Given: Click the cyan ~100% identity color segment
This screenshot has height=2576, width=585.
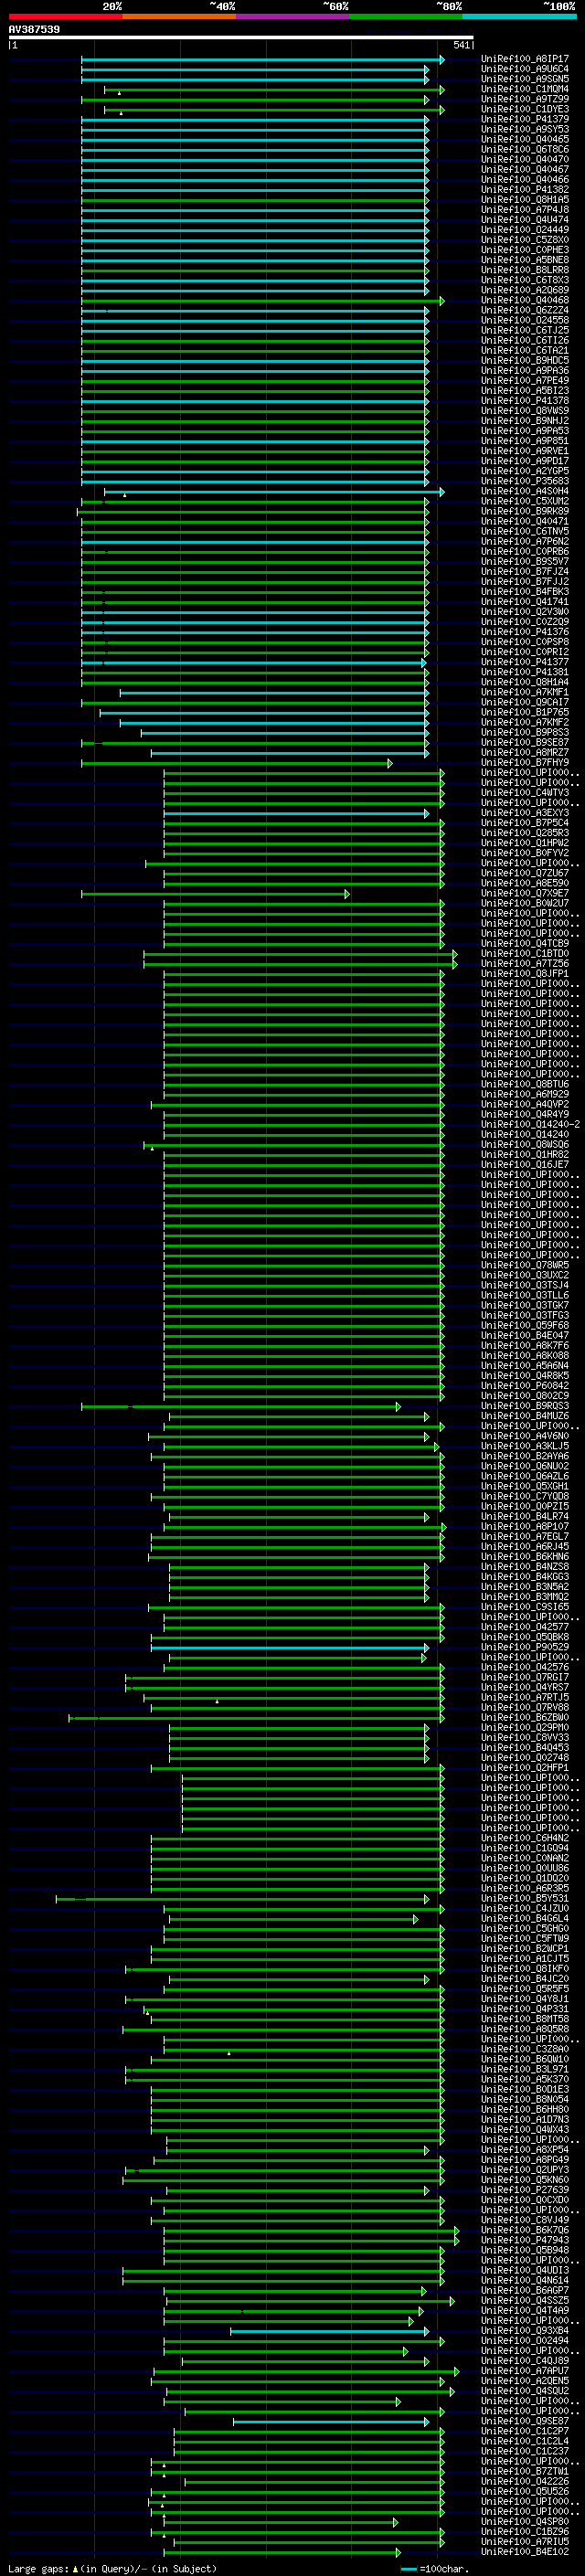Looking at the screenshot, I should [519, 16].
